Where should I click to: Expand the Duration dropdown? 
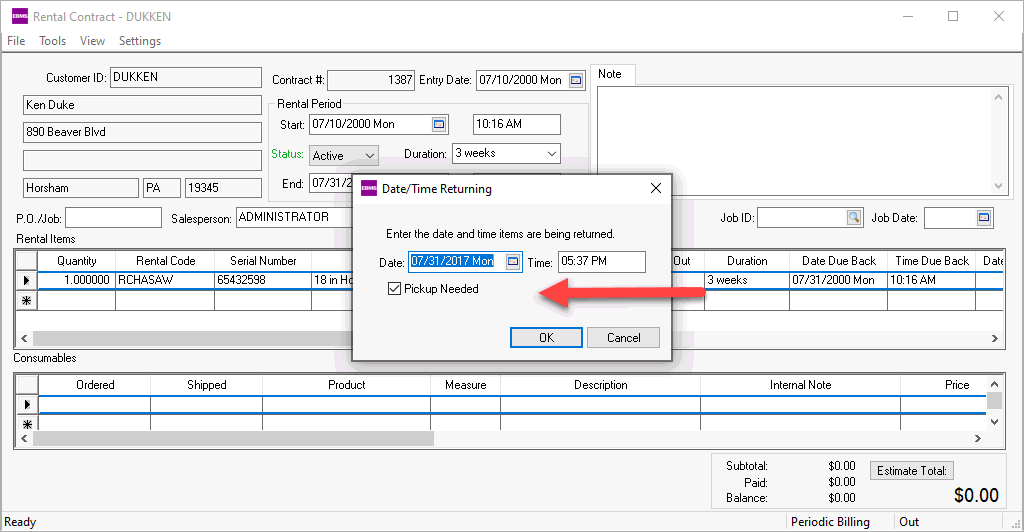pos(552,153)
